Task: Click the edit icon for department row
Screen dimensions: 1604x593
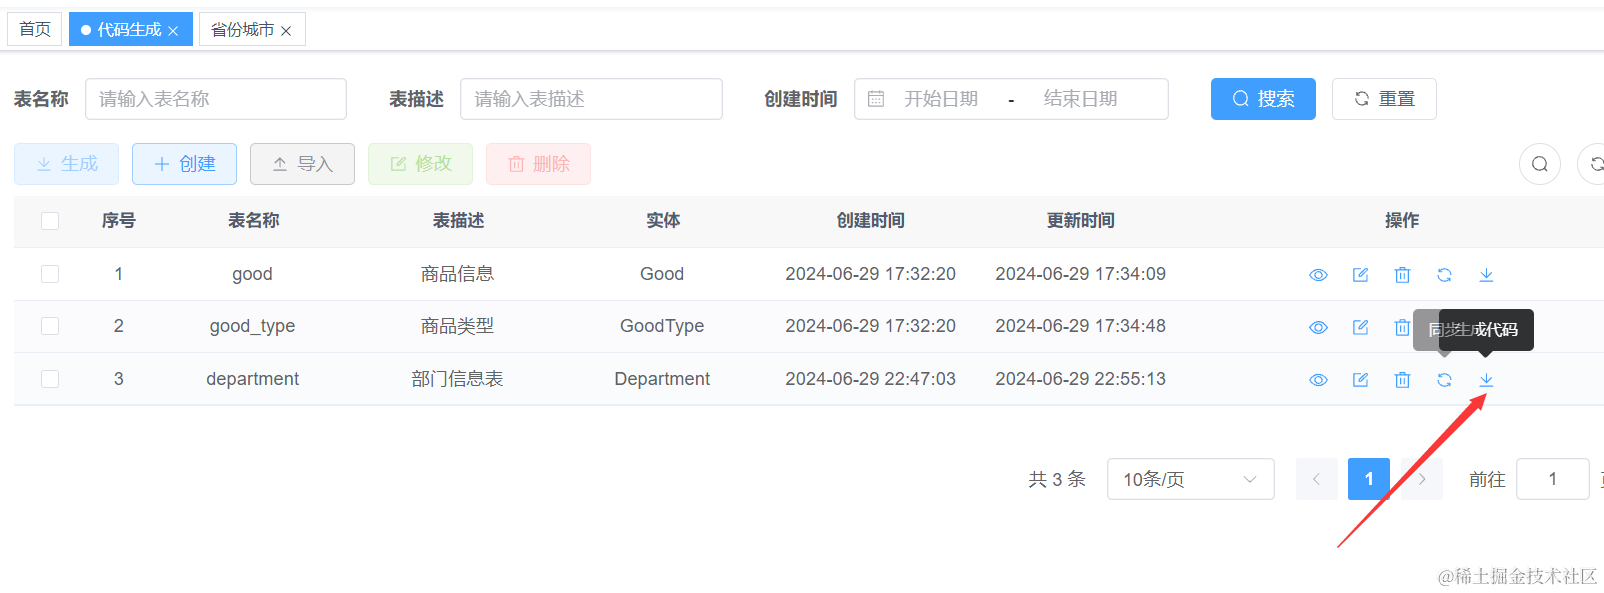Action: (1360, 380)
